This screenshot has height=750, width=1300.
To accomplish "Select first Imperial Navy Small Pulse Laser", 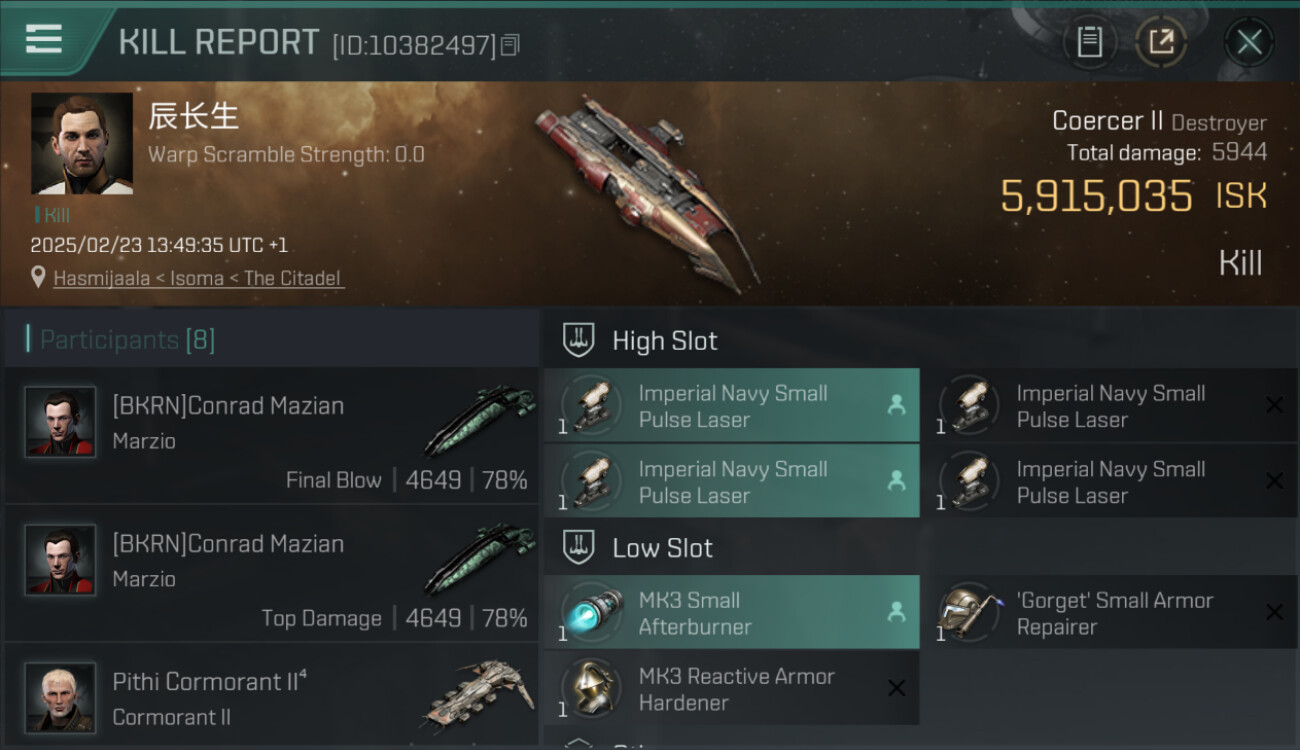I will click(731, 406).
